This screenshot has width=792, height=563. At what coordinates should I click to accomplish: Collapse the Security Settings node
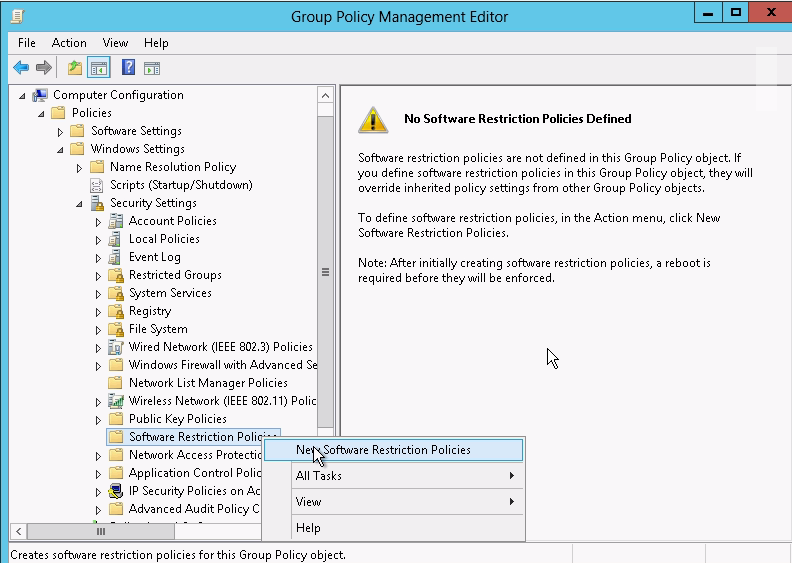coord(79,204)
